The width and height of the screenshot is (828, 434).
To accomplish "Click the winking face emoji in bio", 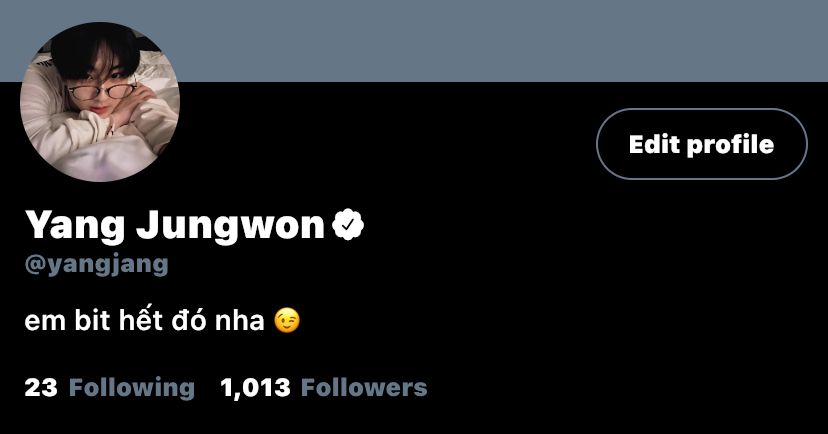I will pos(287,320).
